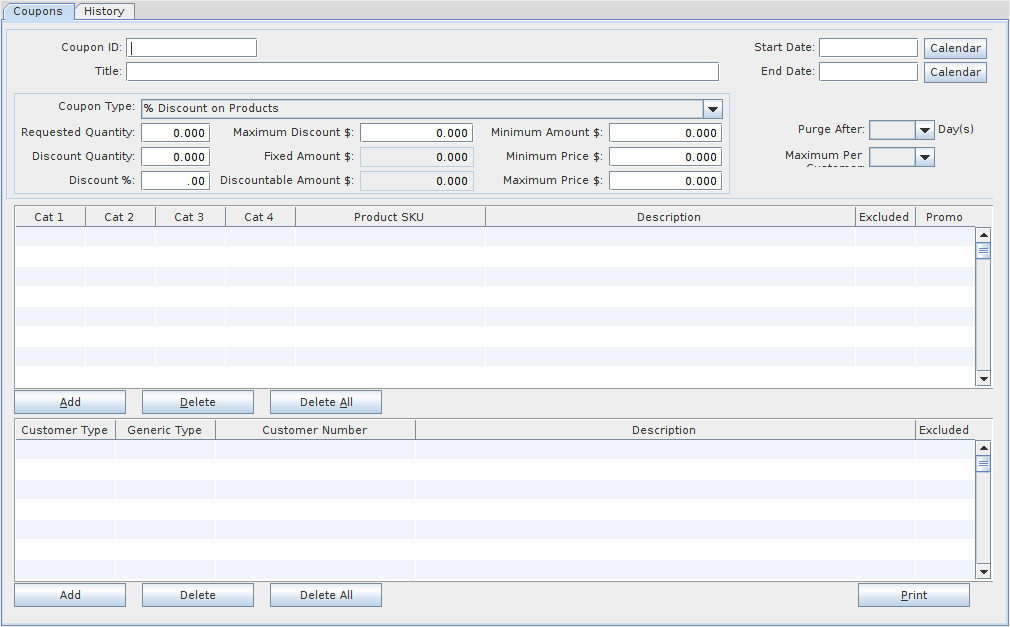Switch to the History tab
1010x627 pixels.
[x=104, y=11]
